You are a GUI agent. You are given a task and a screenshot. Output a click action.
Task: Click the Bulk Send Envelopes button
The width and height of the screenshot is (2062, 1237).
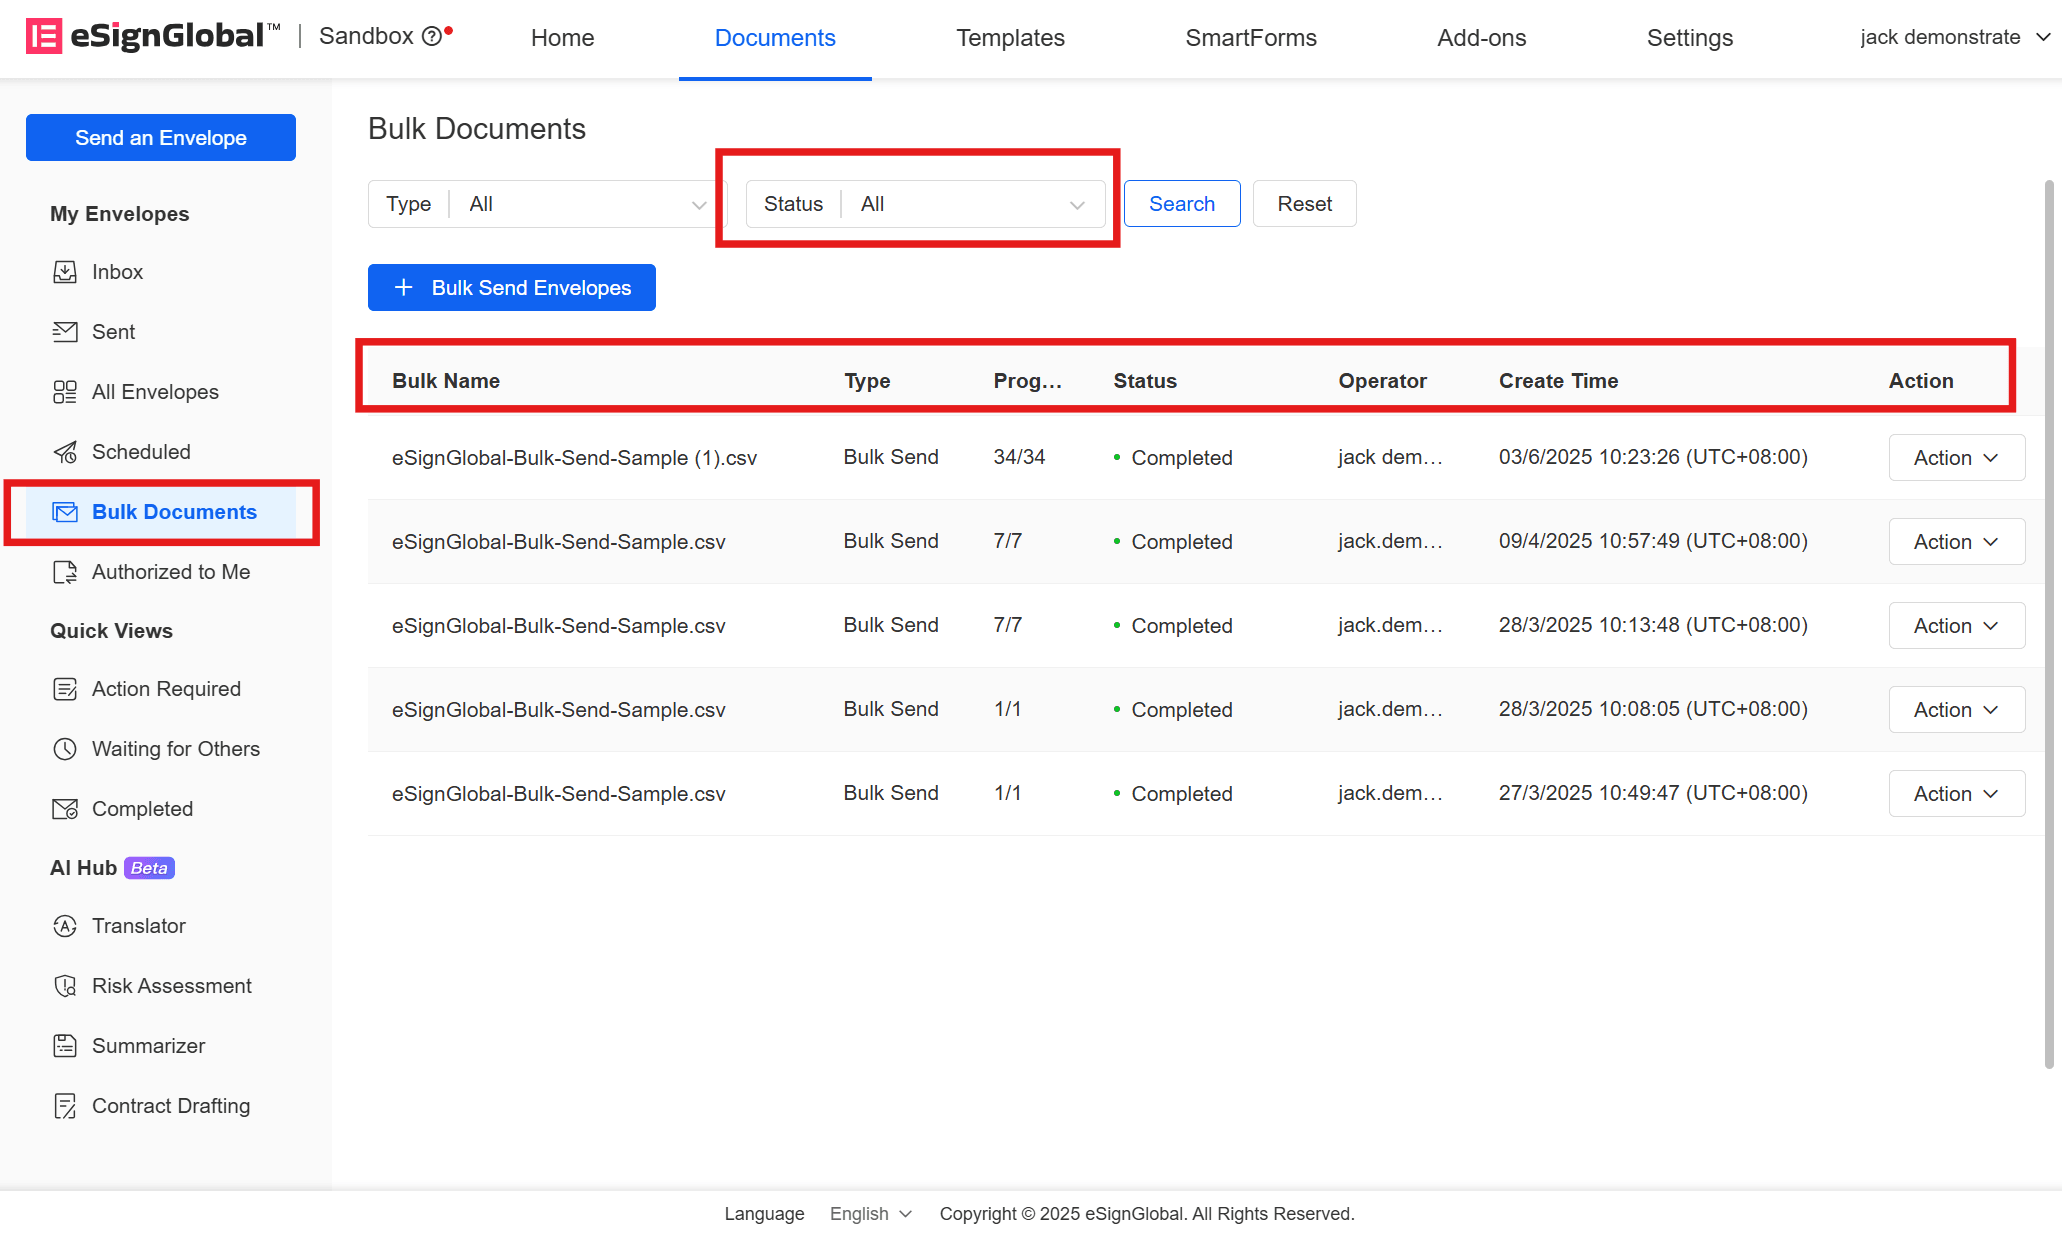pos(512,288)
